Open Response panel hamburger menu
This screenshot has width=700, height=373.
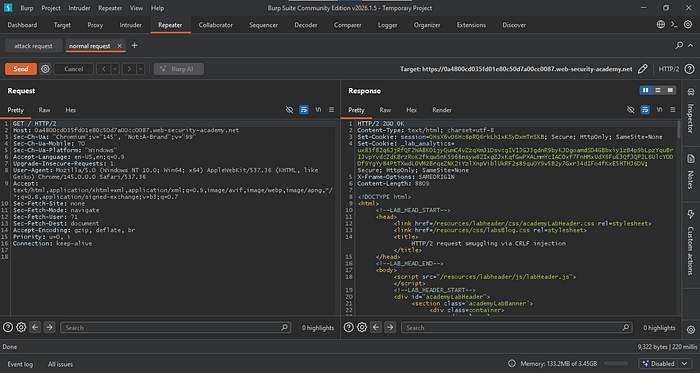[x=673, y=110]
